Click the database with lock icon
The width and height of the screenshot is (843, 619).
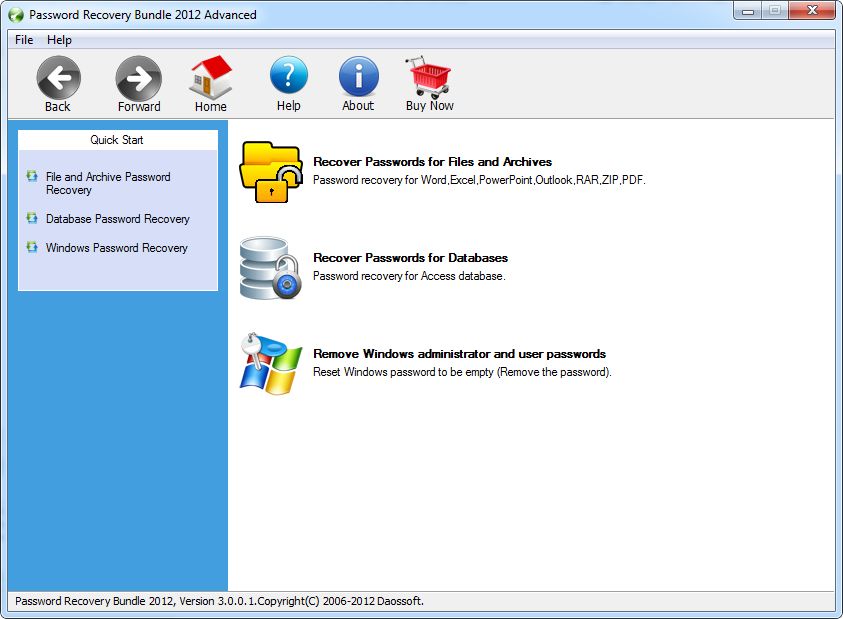click(270, 267)
